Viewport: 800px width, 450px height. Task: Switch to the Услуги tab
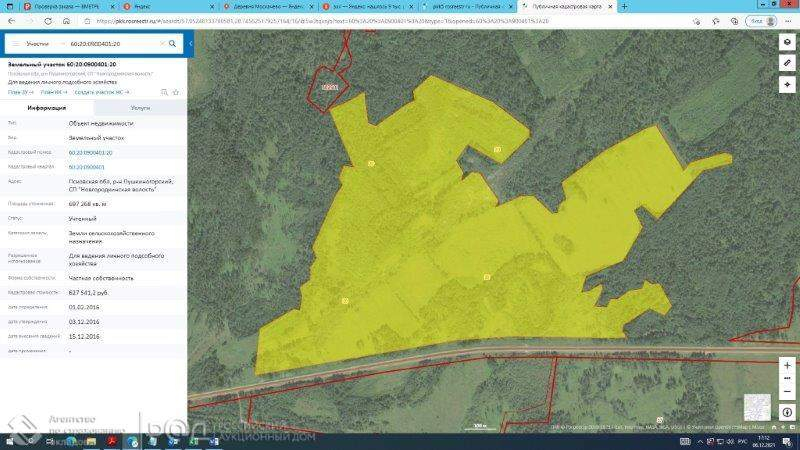click(140, 107)
